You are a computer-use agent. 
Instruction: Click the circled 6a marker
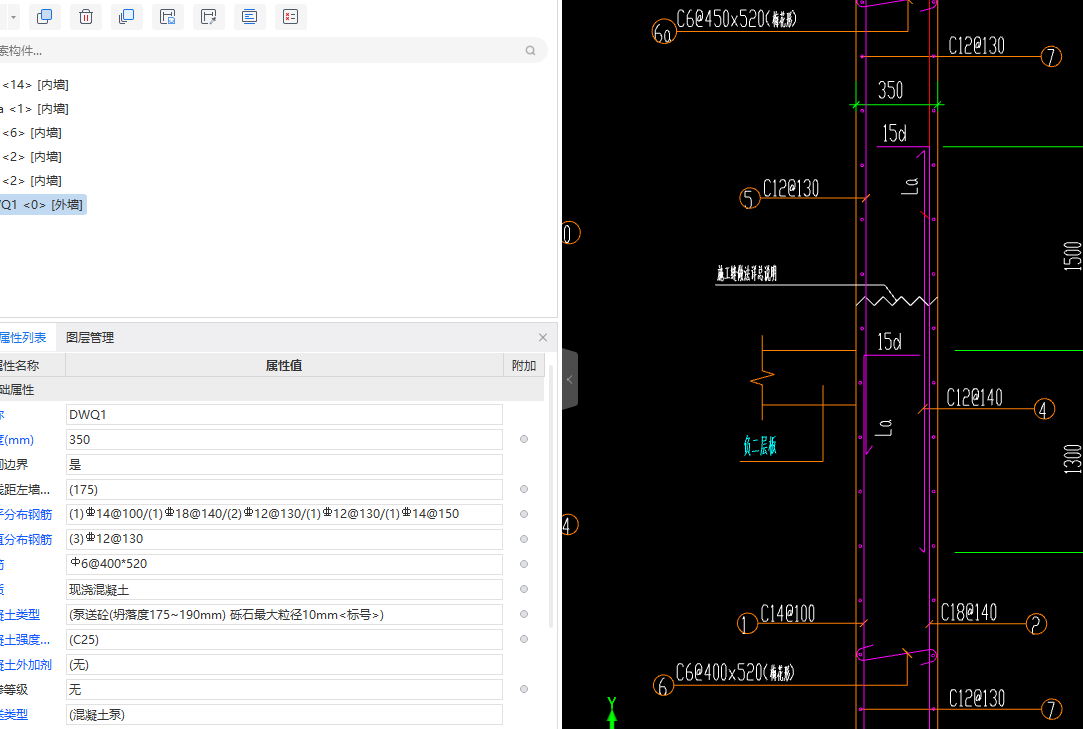(x=663, y=32)
